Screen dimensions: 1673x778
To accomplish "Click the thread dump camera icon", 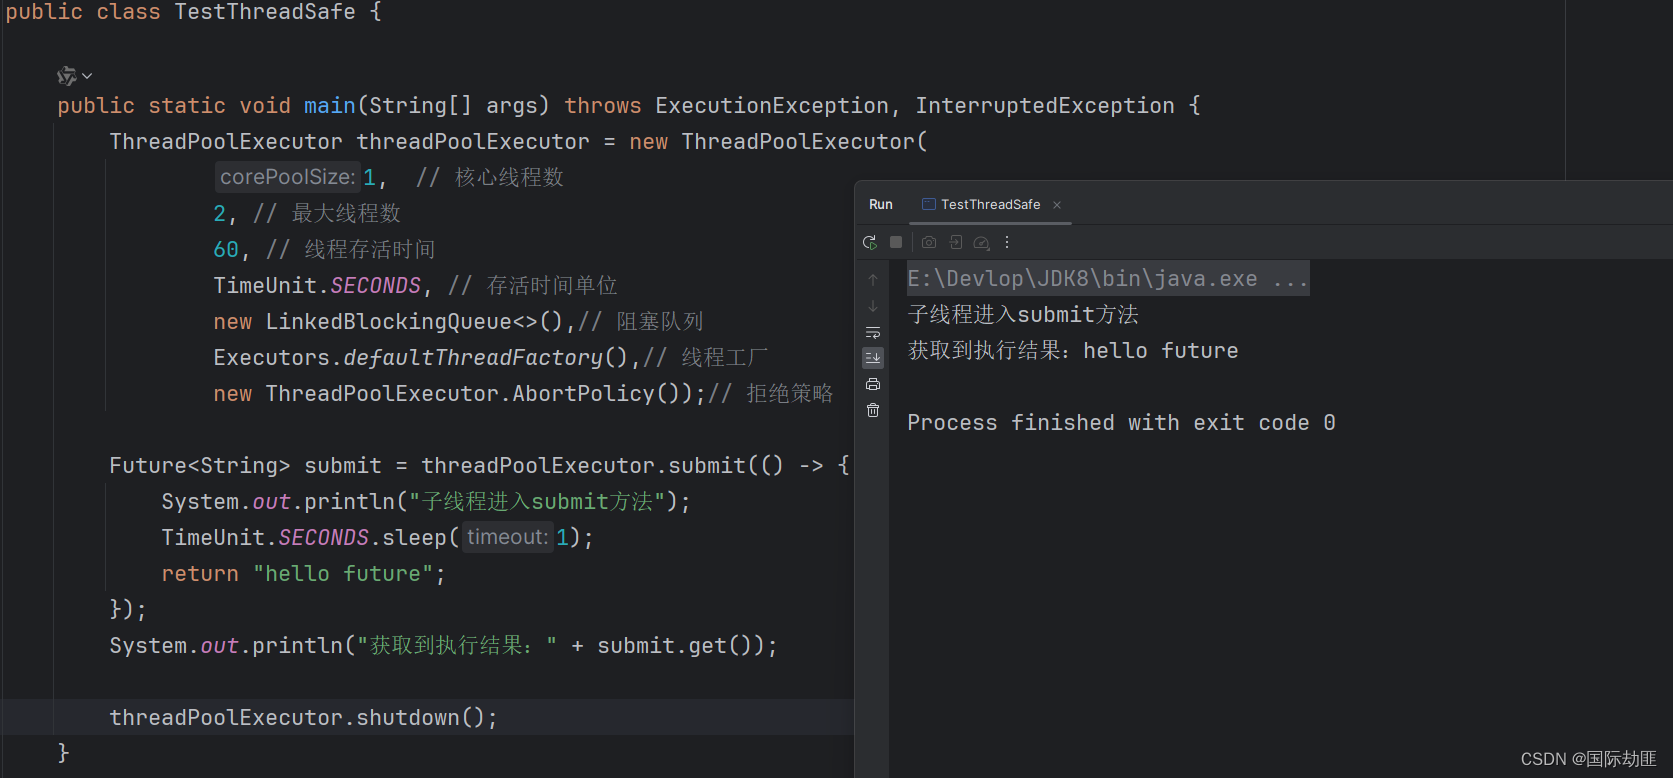I will coord(929,242).
